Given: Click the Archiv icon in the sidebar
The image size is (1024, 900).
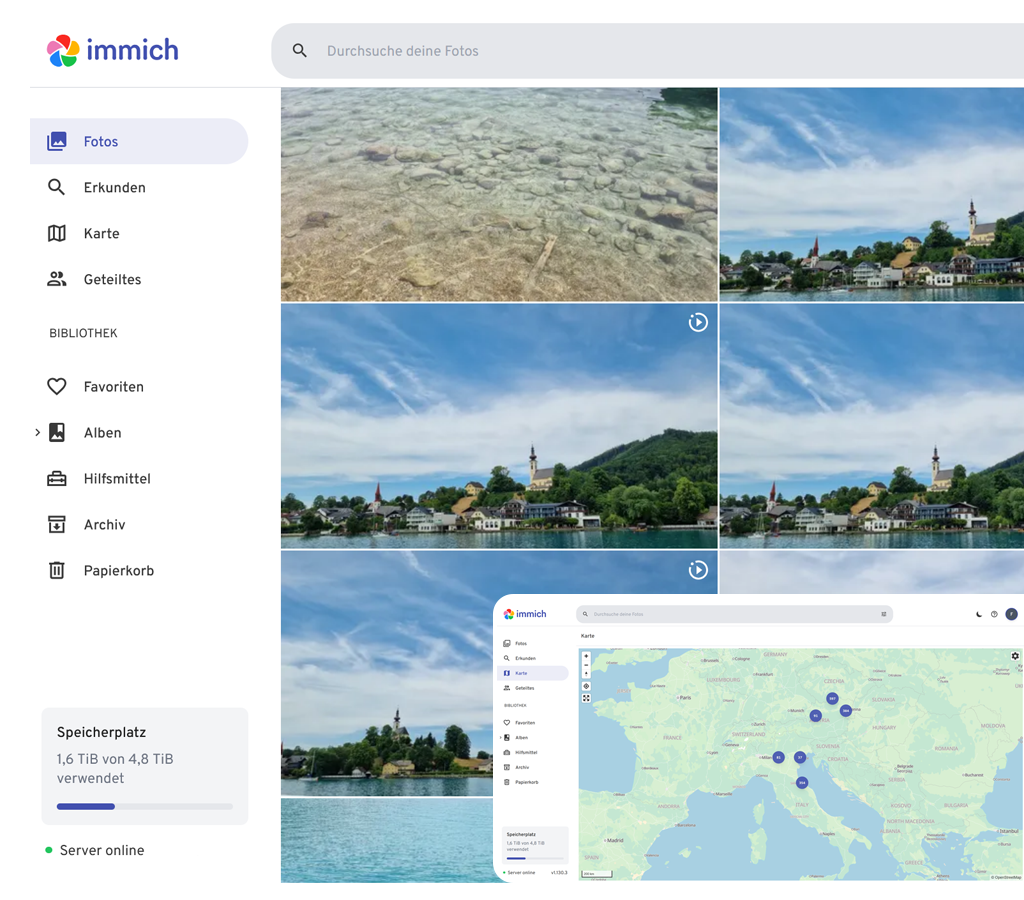Looking at the screenshot, I should pyautogui.click(x=57, y=525).
